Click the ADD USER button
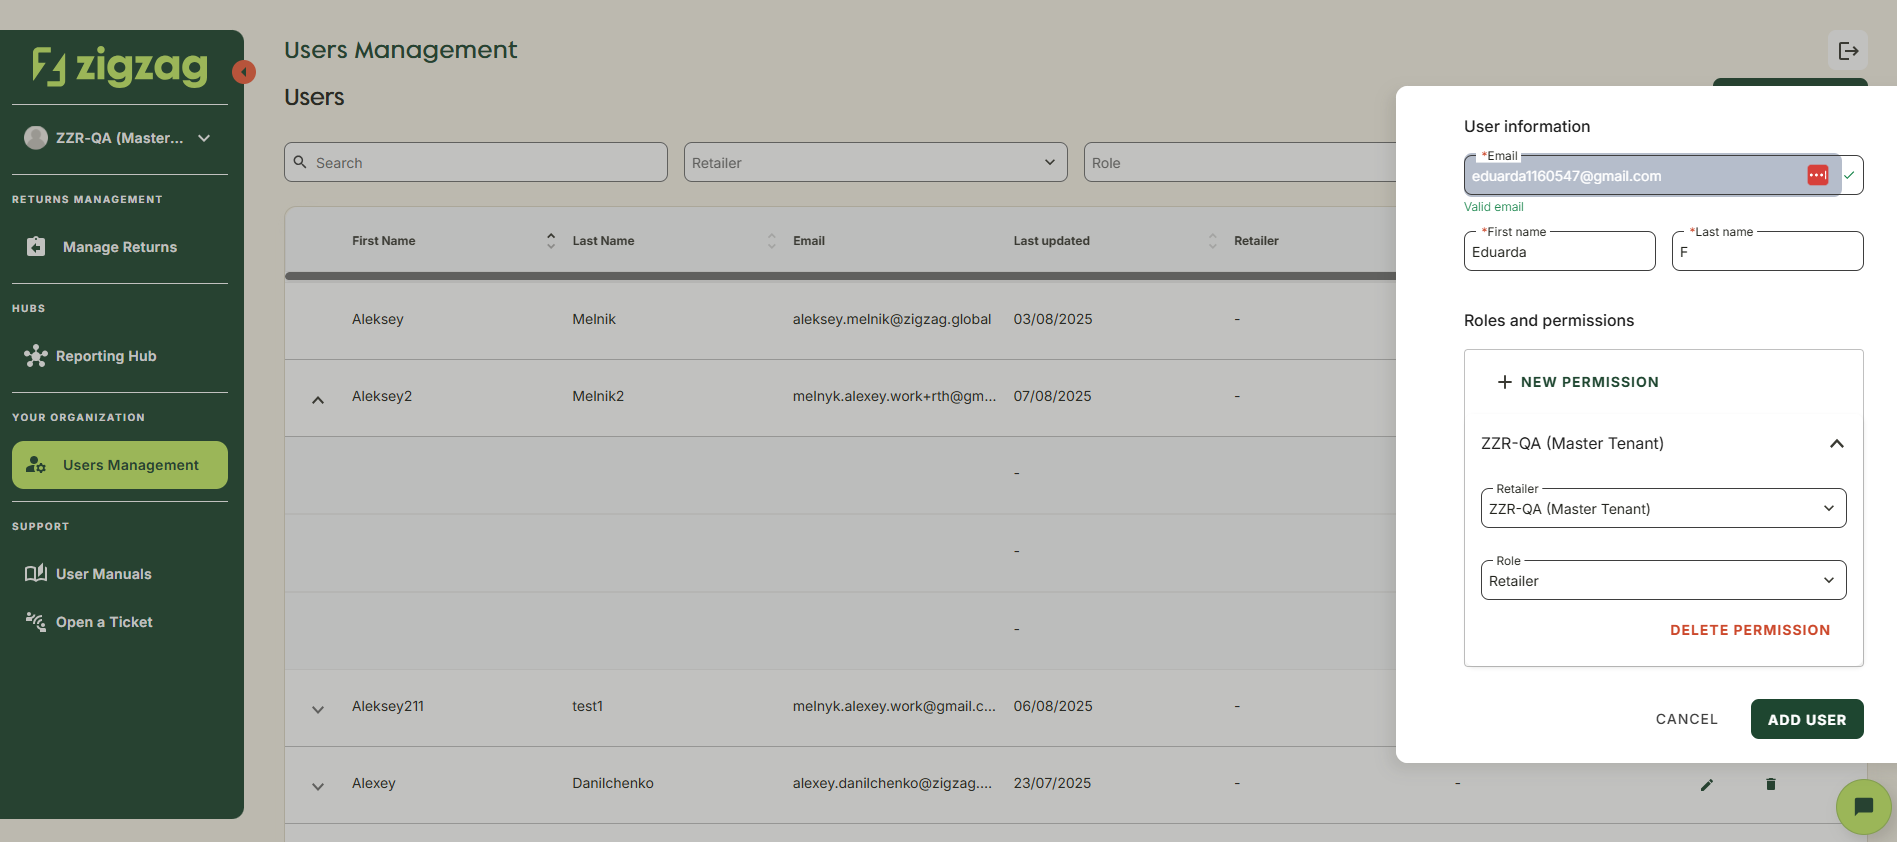 [1806, 719]
